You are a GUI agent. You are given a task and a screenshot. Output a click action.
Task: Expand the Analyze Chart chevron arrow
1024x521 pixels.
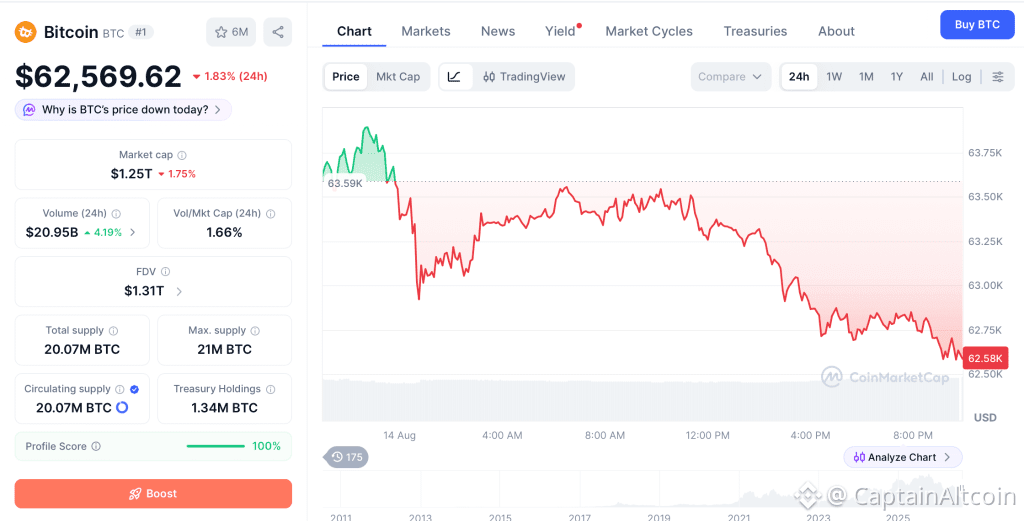(948, 458)
